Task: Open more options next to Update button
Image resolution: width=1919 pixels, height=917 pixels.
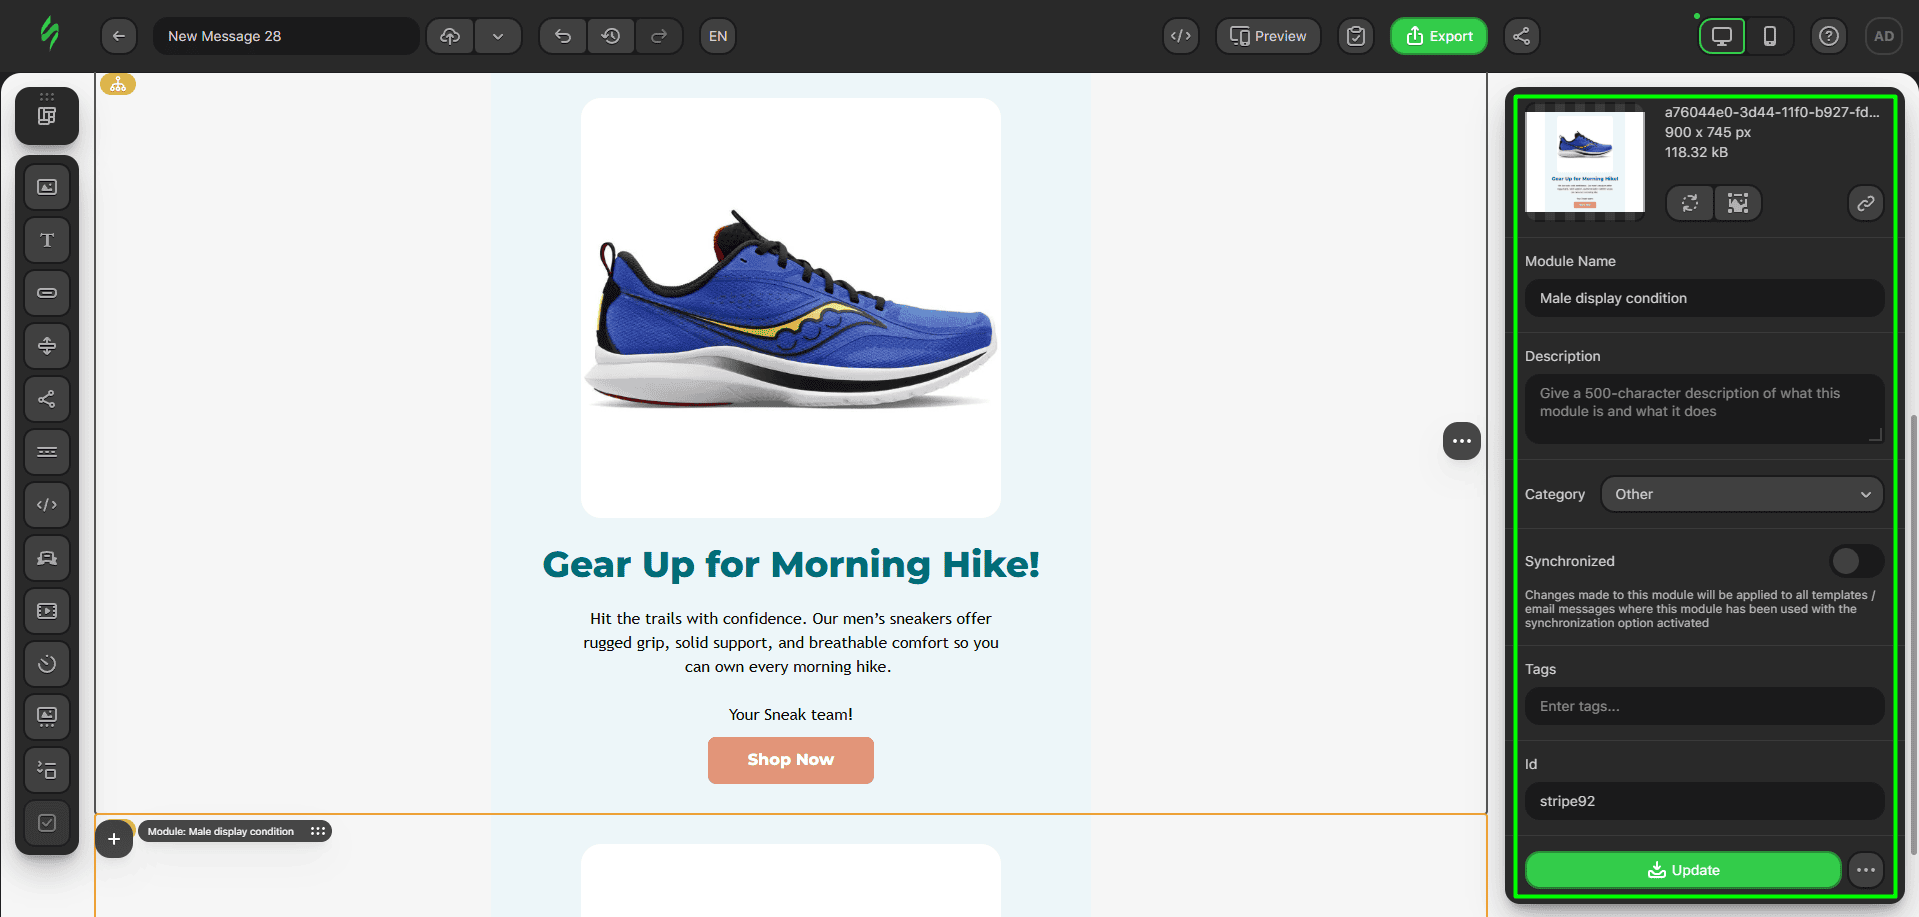Action: 1865,870
